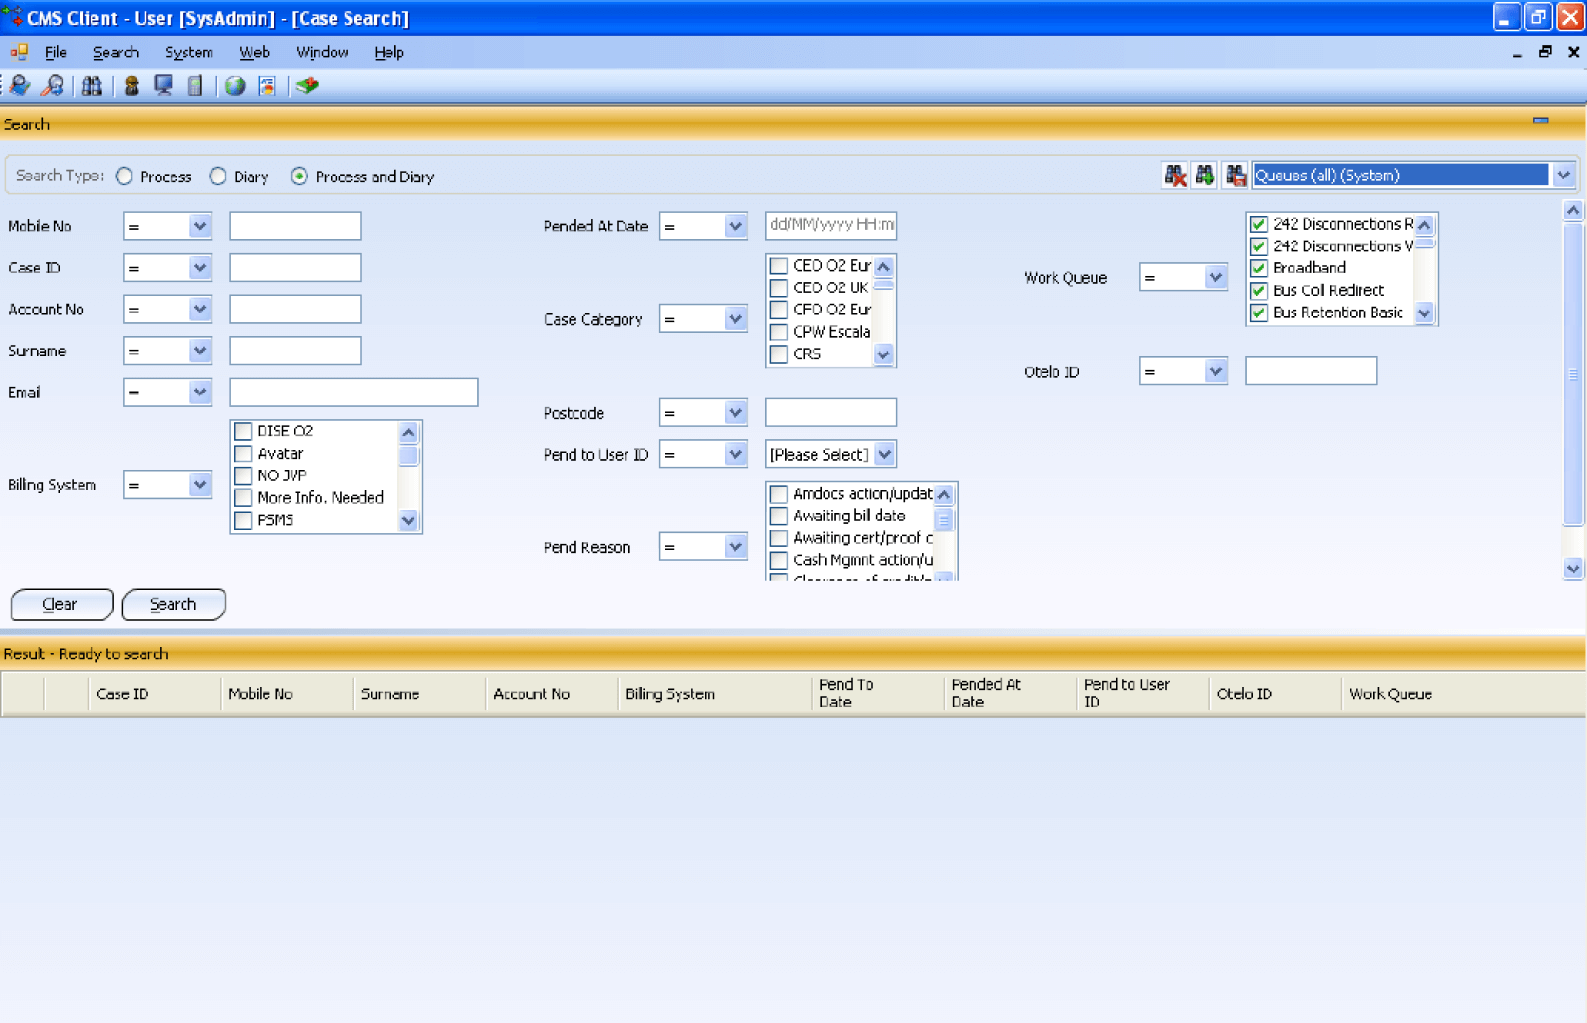Open the Email operator dropdown
Image resolution: width=1587 pixels, height=1023 pixels.
(200, 392)
